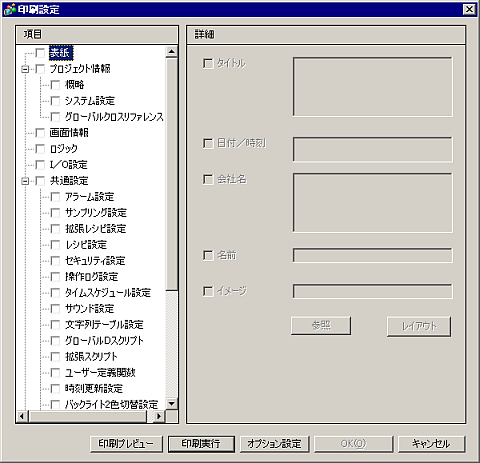Close the 印刷設定 dialog with X

tap(469, 9)
